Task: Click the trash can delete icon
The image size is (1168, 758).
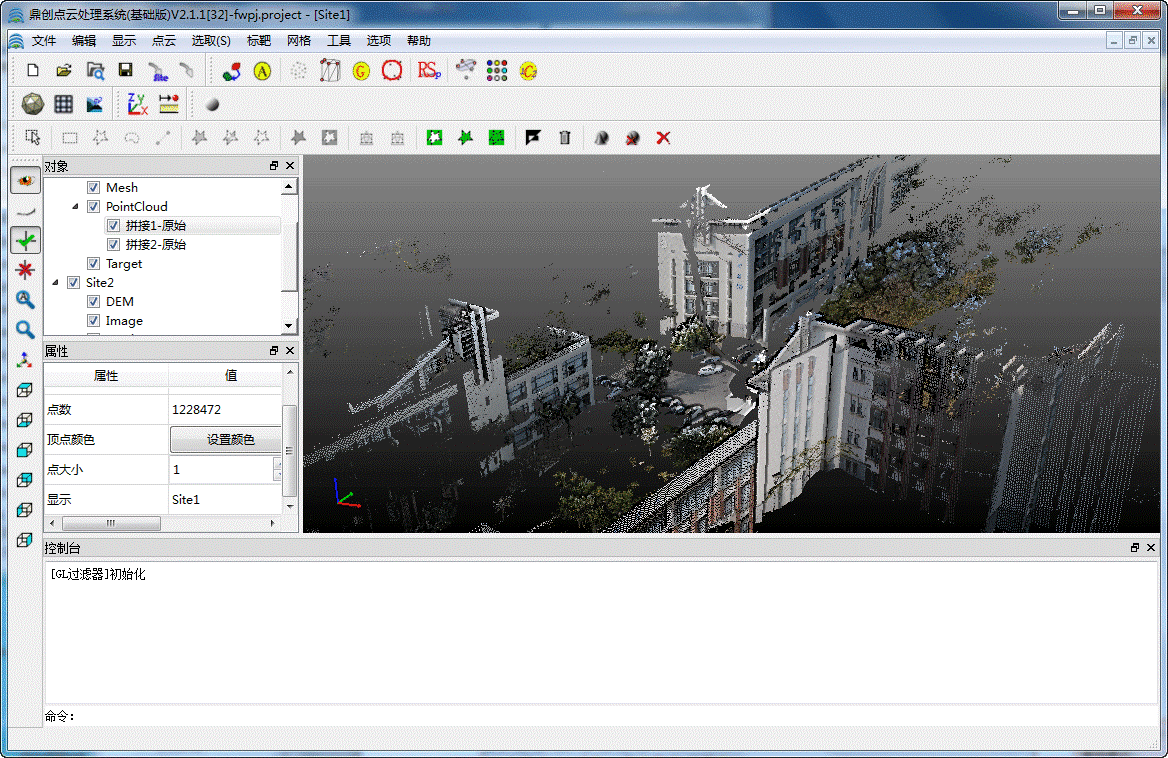Action: [565, 138]
